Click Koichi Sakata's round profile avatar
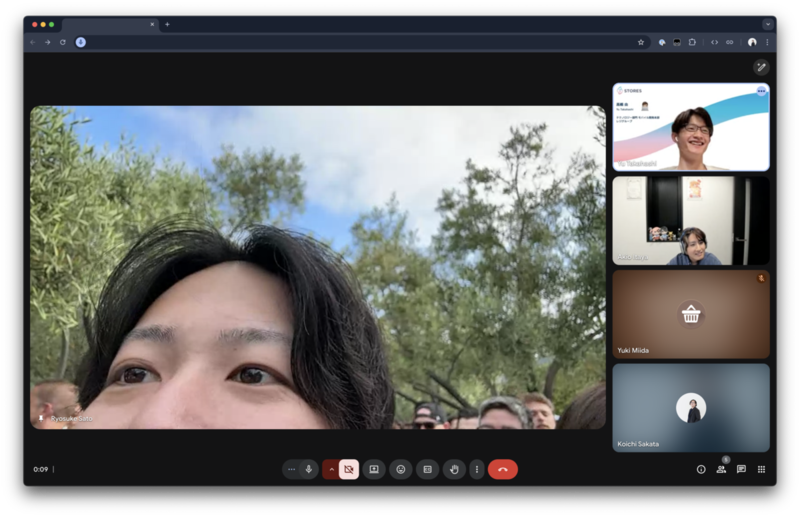Viewport: 800px width, 517px height. coord(691,407)
